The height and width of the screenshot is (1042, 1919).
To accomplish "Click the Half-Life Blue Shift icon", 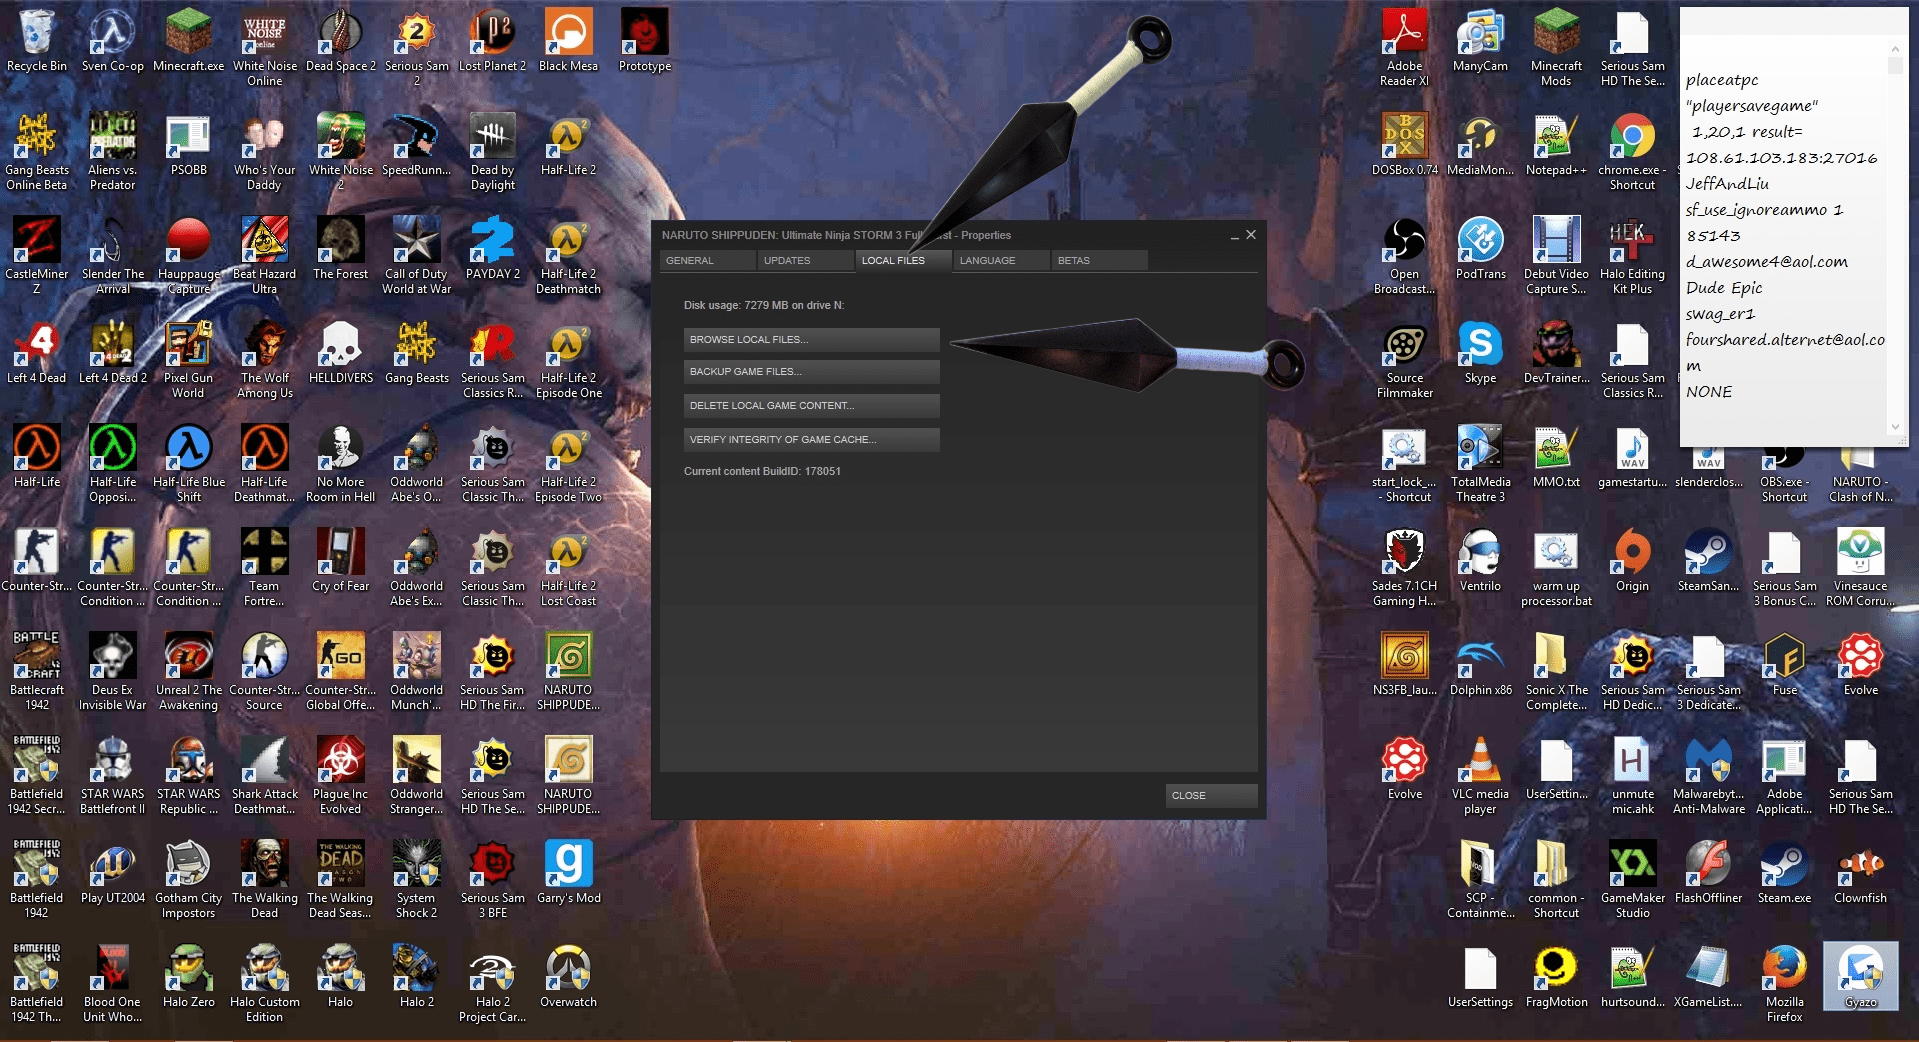I will point(189,463).
